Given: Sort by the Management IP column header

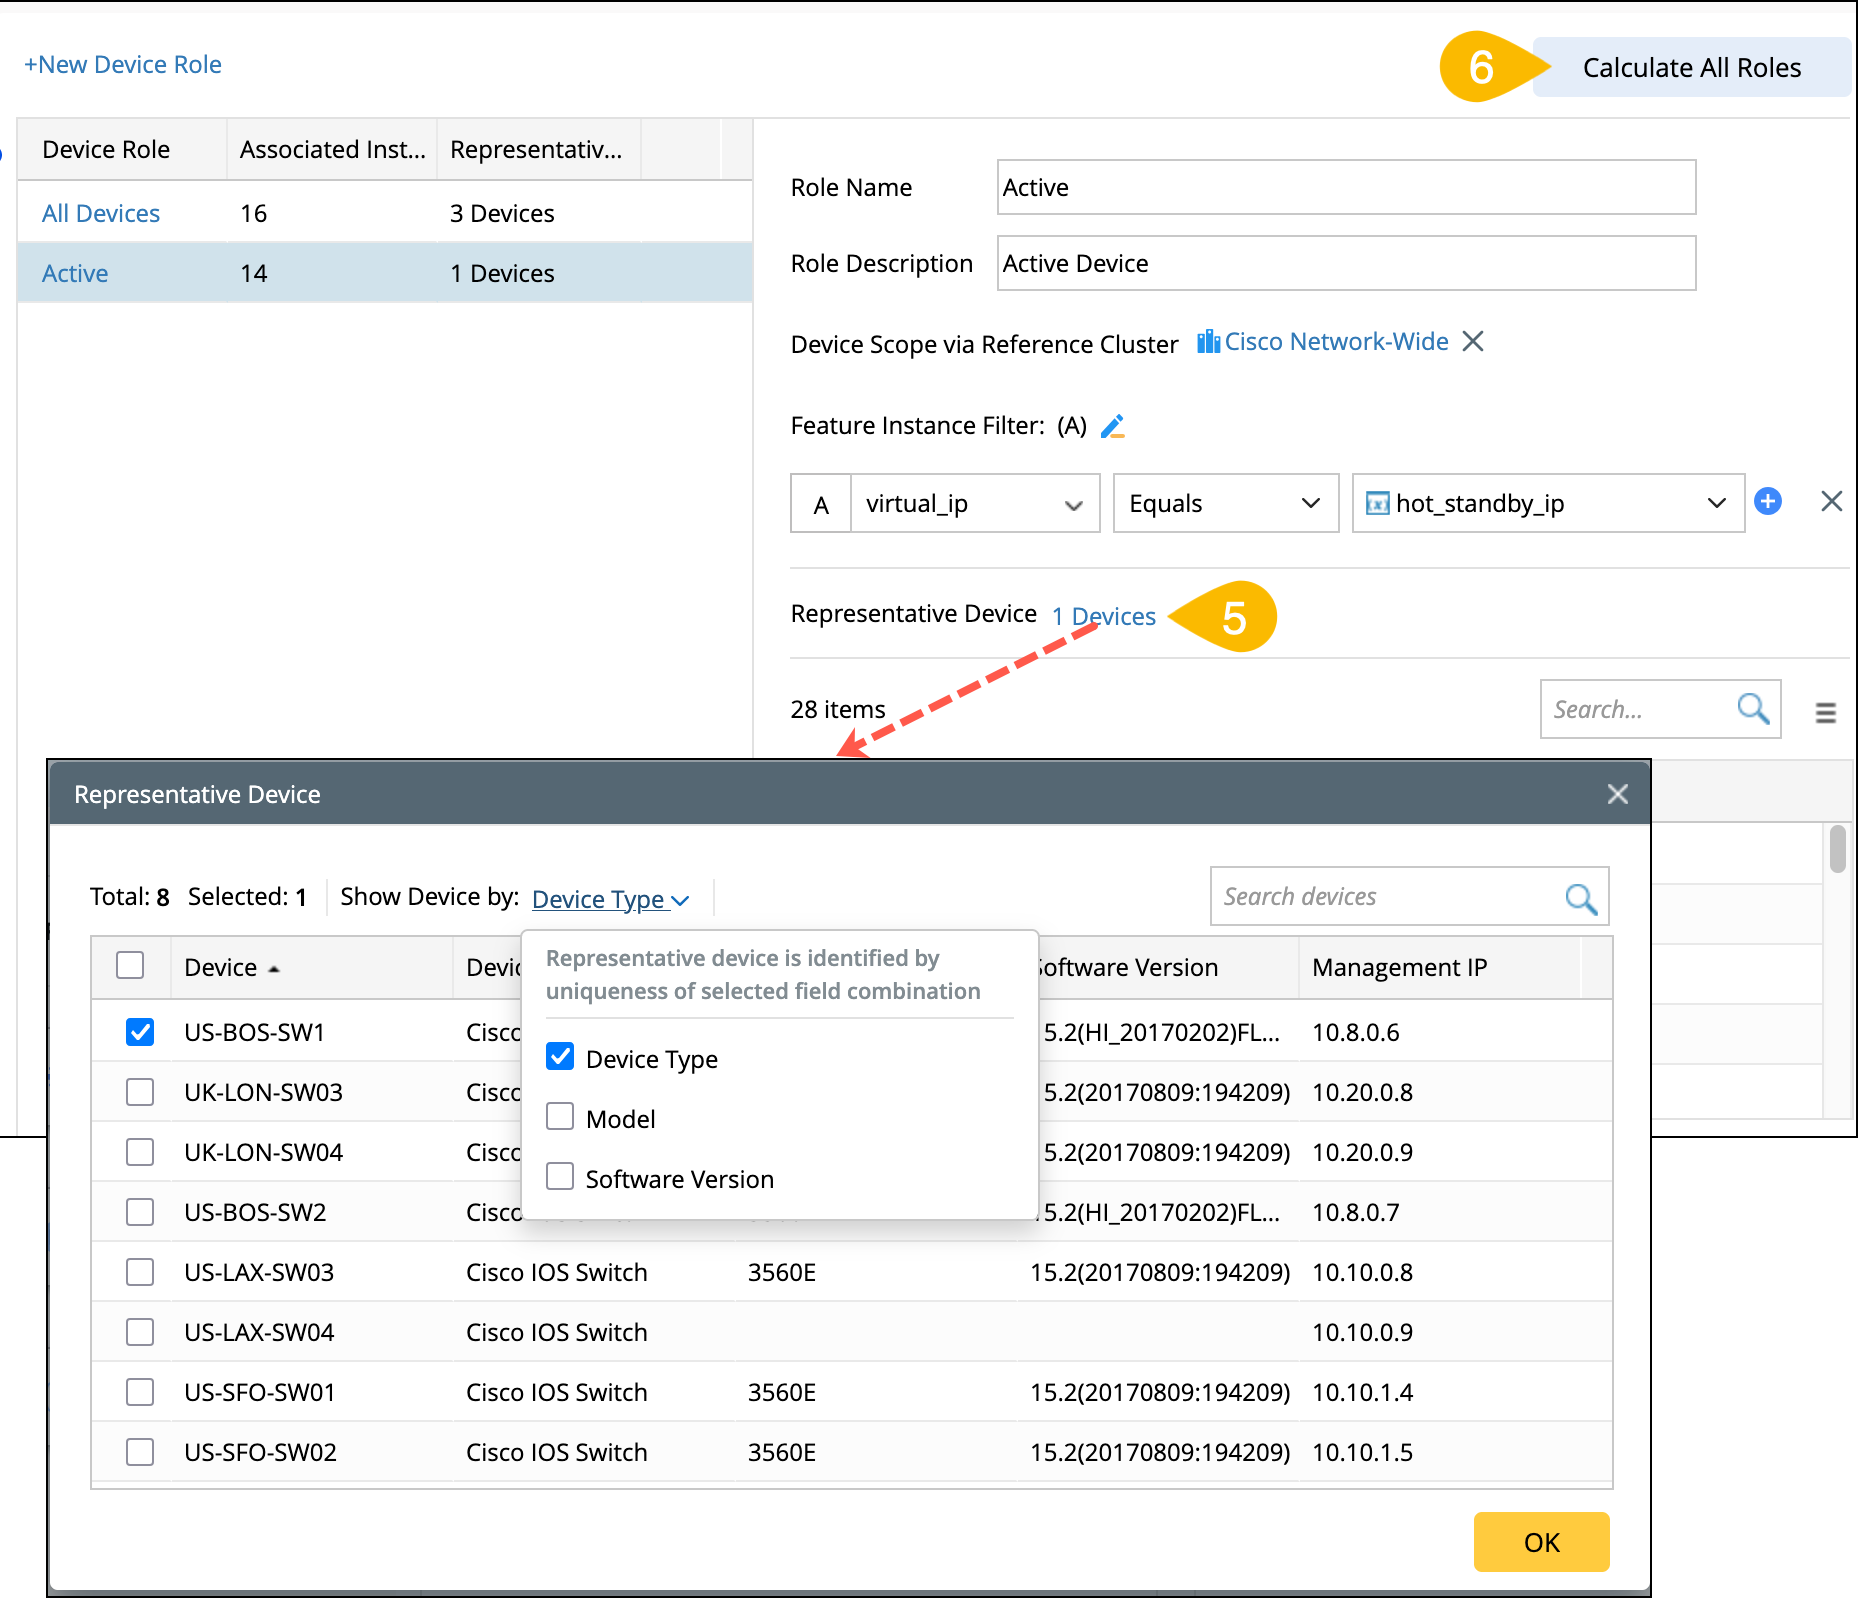Looking at the screenshot, I should pos(1399,967).
